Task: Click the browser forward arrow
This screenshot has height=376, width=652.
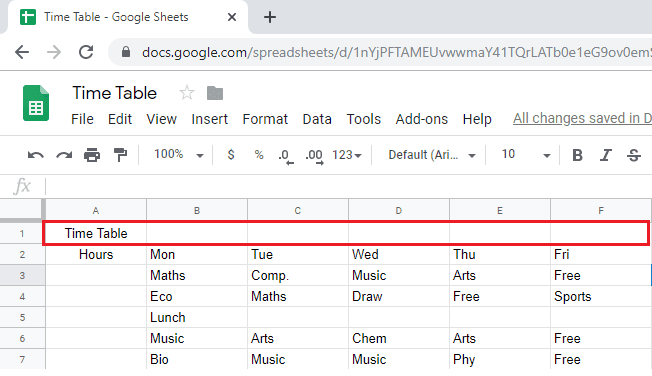Action: coord(54,52)
